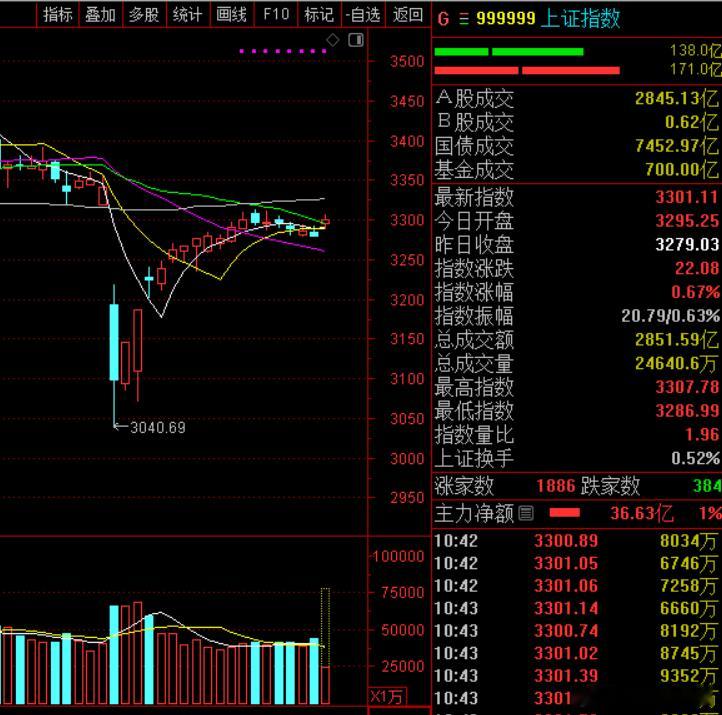Image resolution: width=722 pixels, height=715 pixels.
Task: Click the diamond icon above chart
Action: pyautogui.click(x=333, y=40)
